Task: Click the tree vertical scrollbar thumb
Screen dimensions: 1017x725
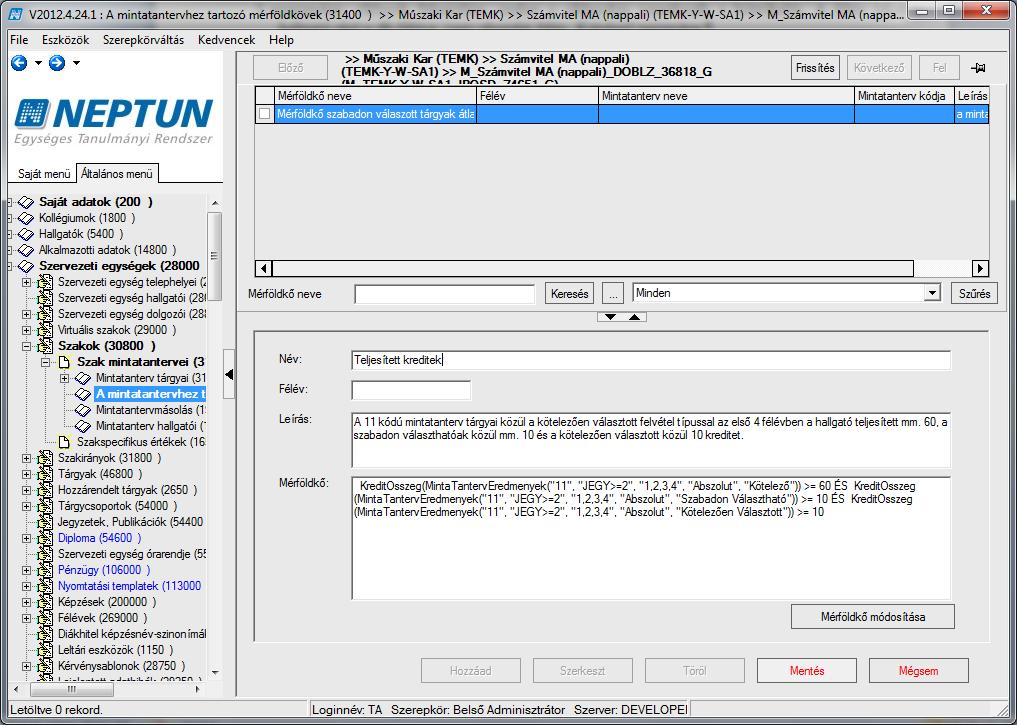Action: click(215, 256)
